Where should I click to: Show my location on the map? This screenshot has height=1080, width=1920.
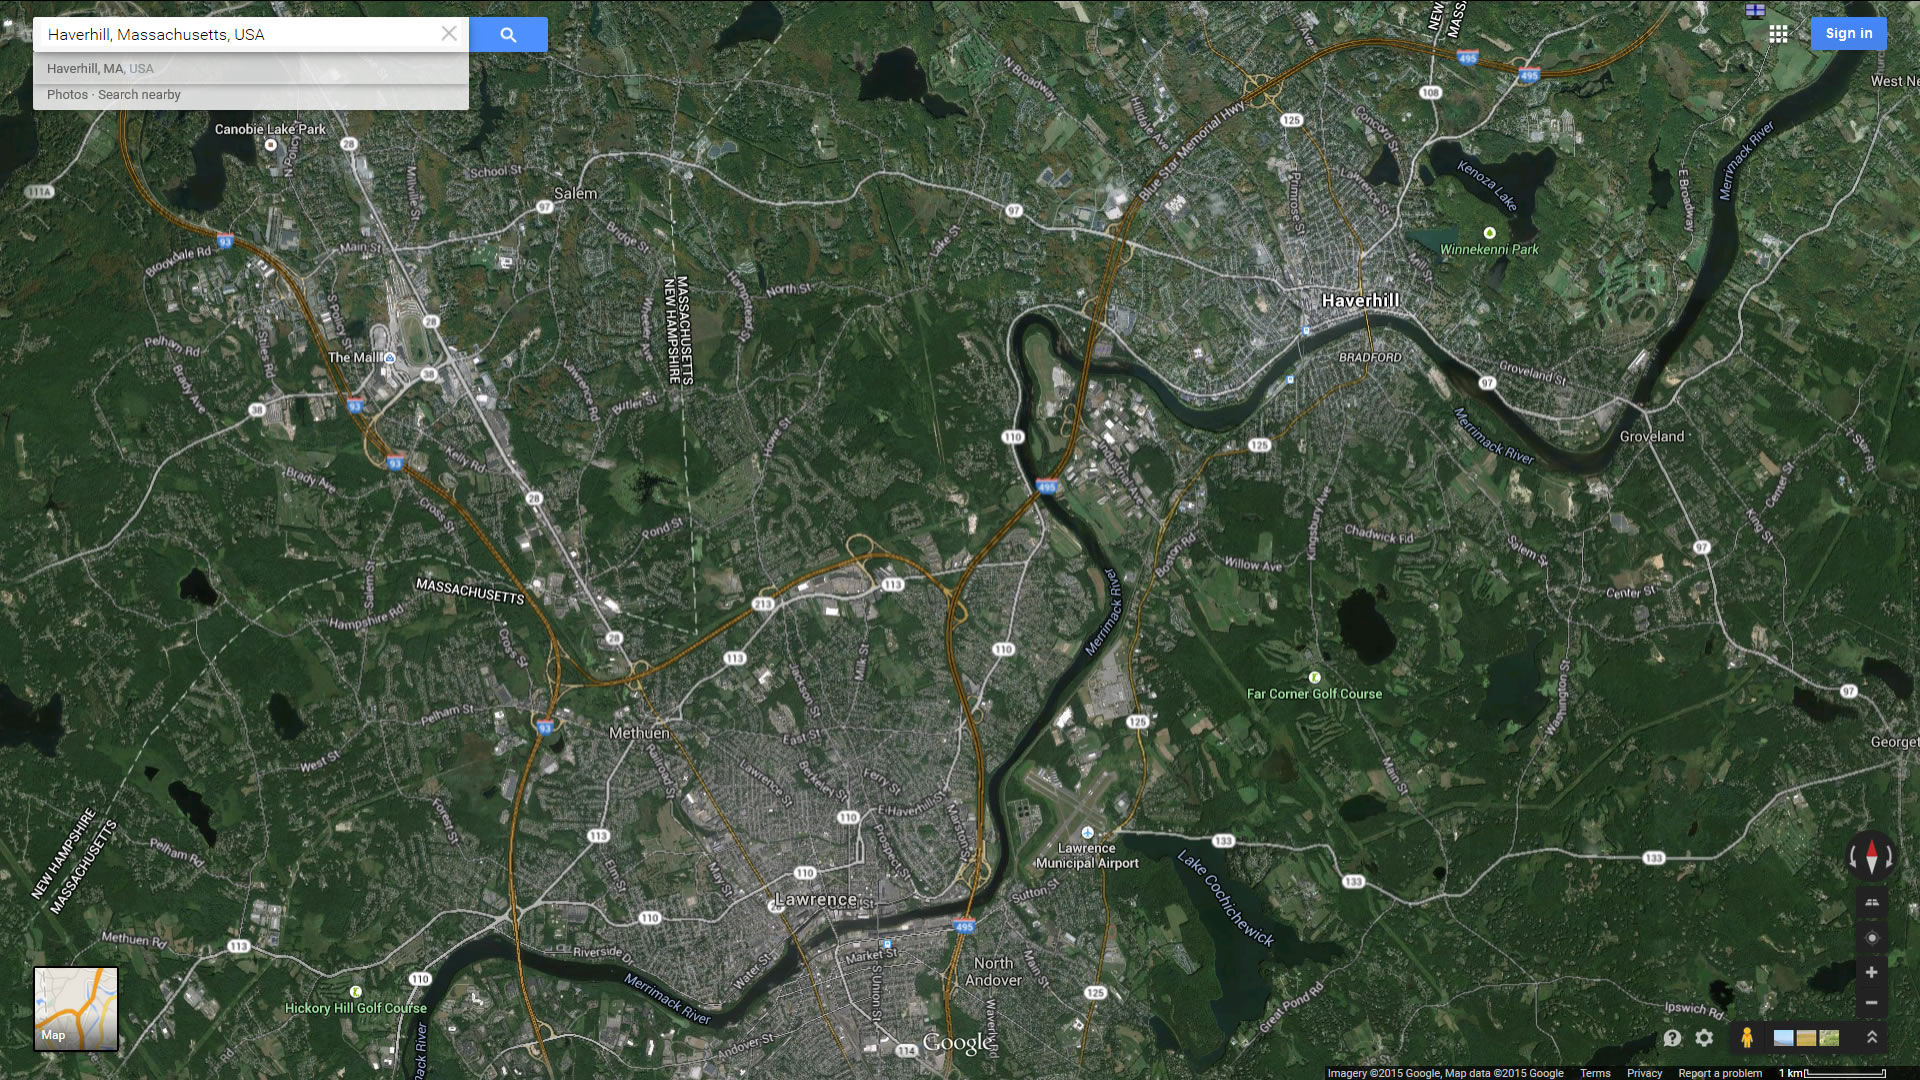(x=1872, y=938)
